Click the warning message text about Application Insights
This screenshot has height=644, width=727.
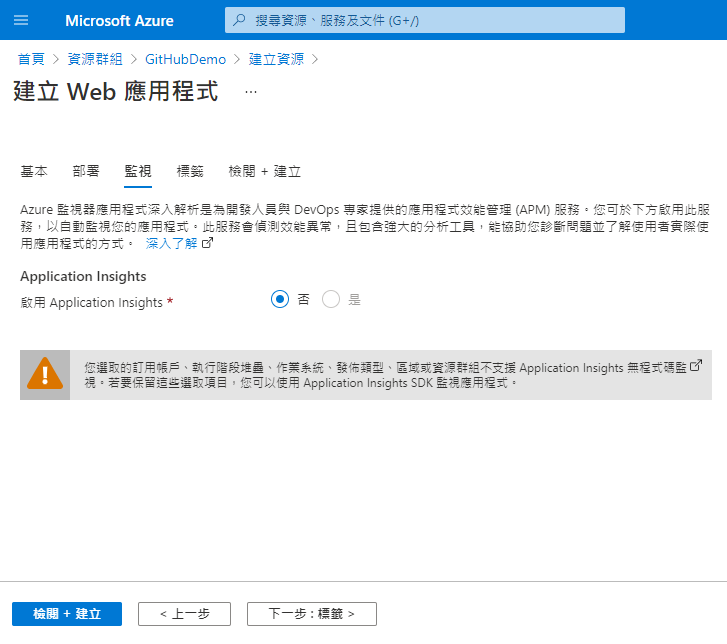(x=385, y=375)
